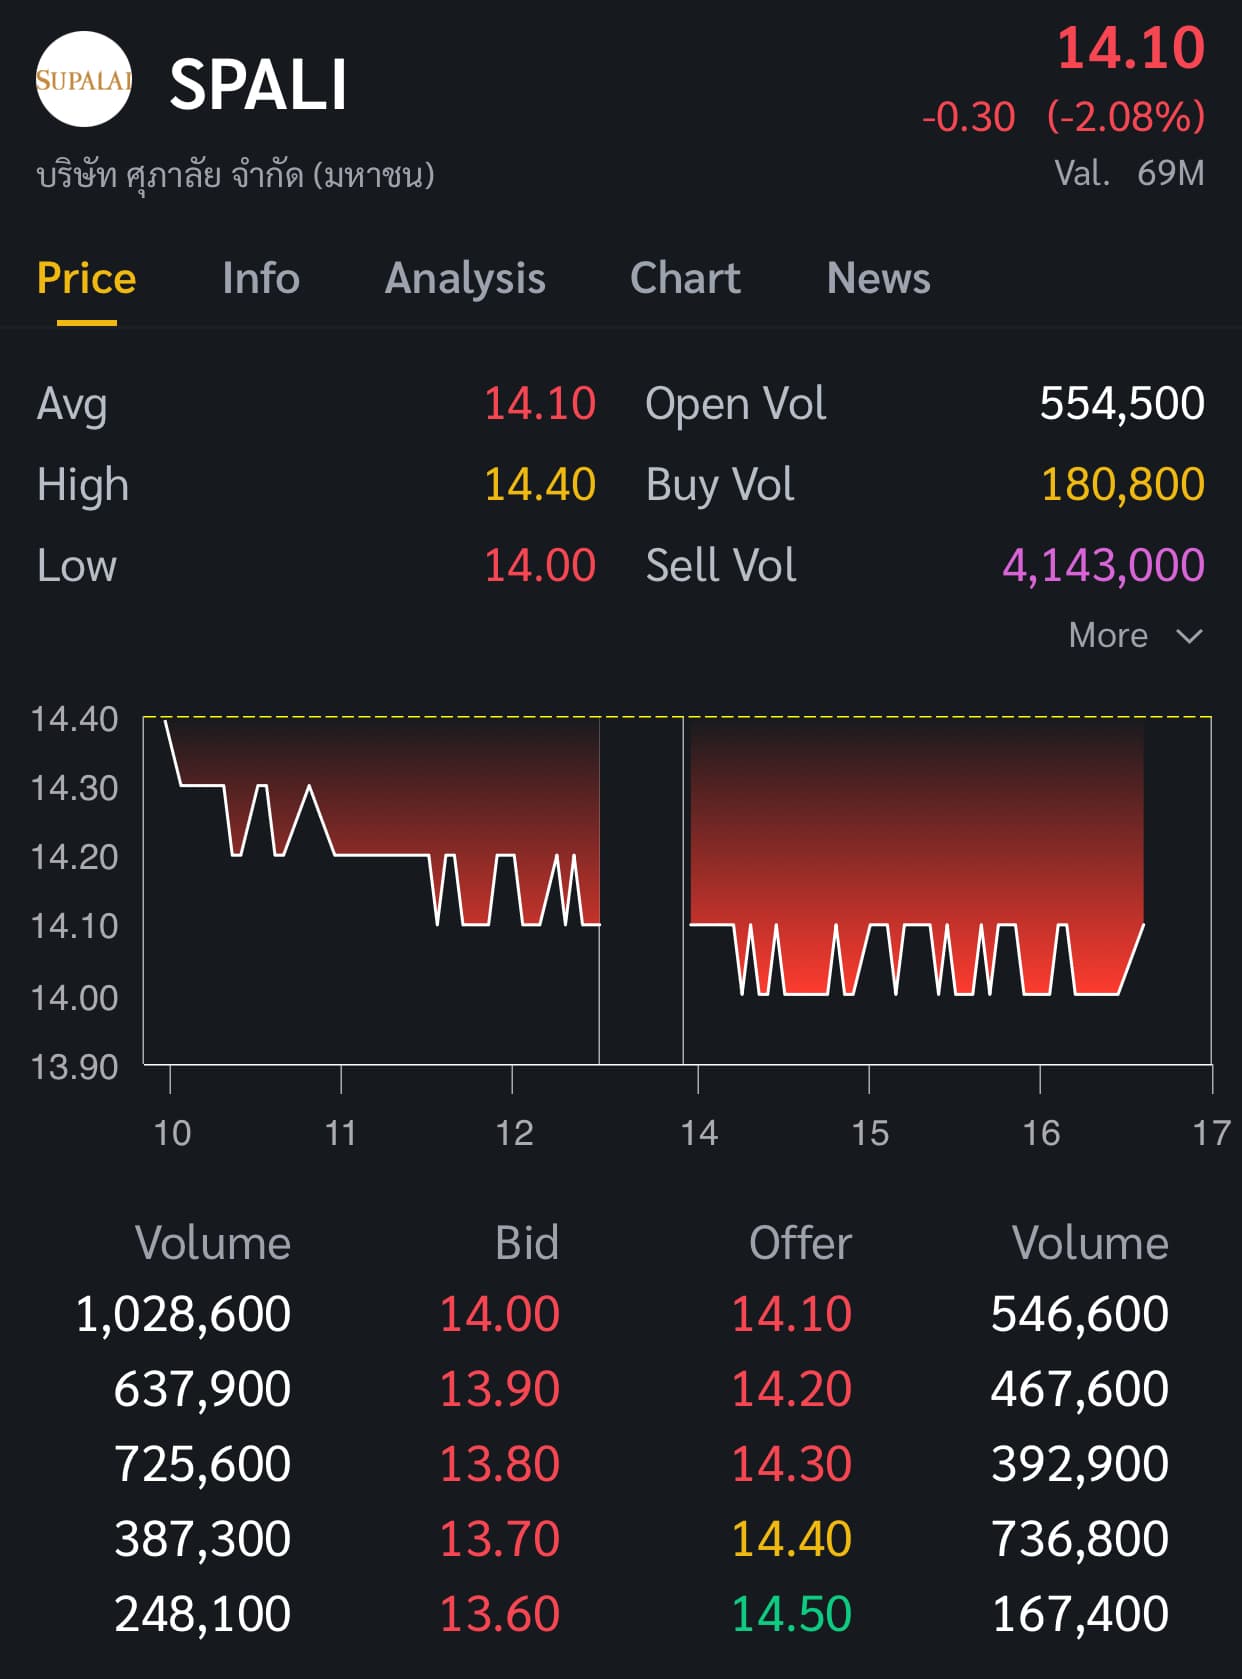This screenshot has width=1242, height=1679.
Task: Open the Price tab
Action: click(x=86, y=278)
